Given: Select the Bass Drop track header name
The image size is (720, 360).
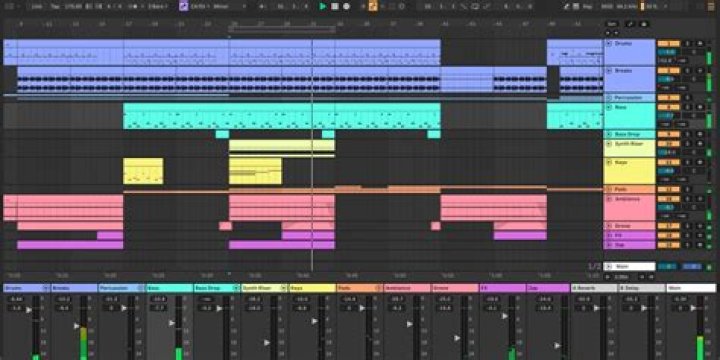Looking at the screenshot, I should [x=627, y=135].
